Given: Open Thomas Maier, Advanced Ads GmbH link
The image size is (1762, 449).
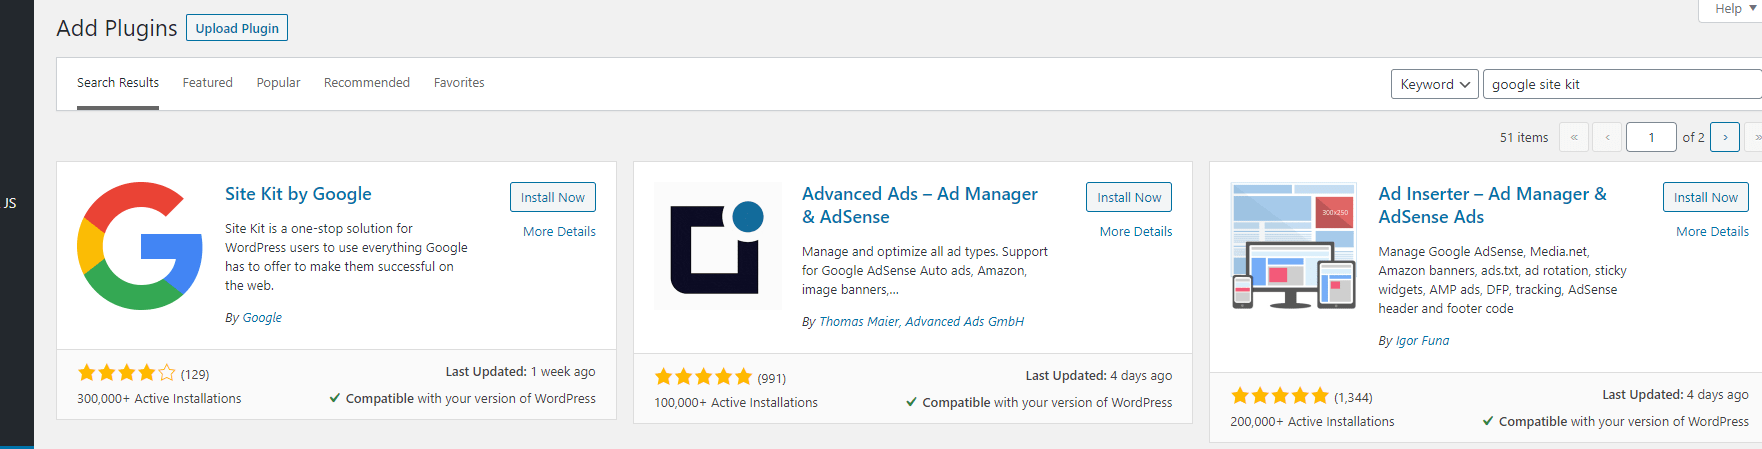Looking at the screenshot, I should coord(921,322).
